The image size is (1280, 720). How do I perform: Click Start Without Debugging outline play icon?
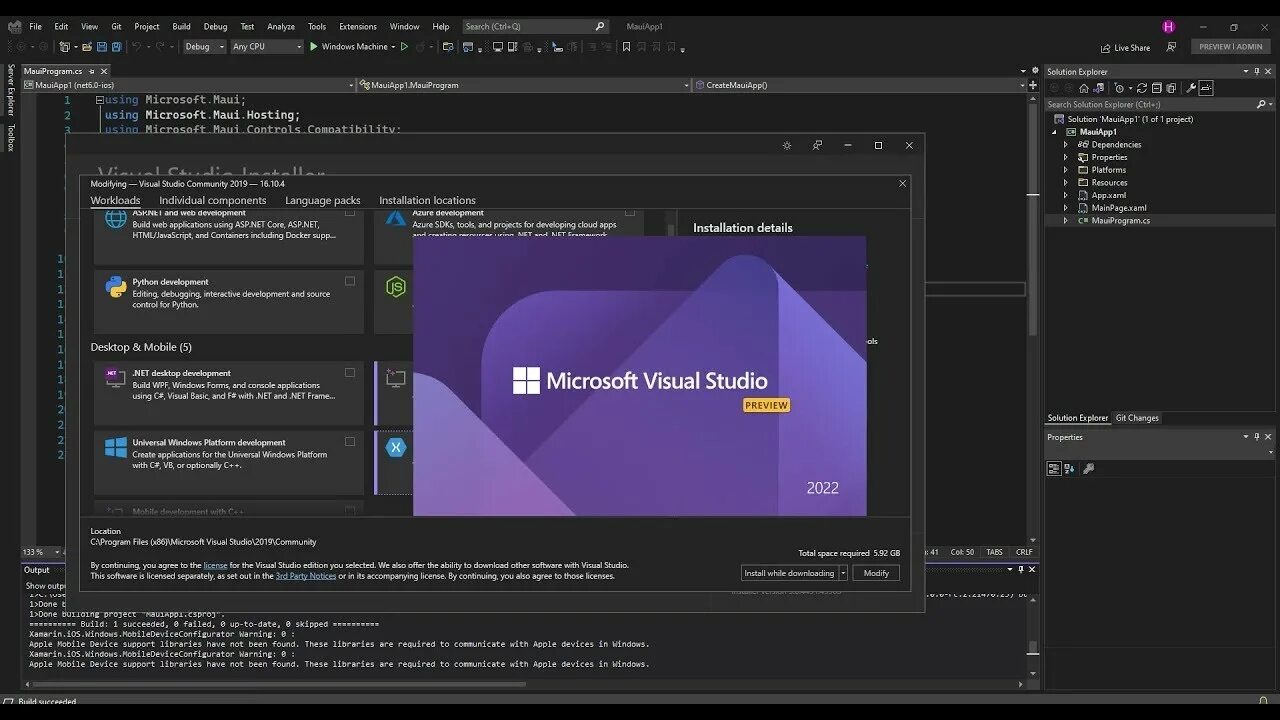pyautogui.click(x=404, y=46)
